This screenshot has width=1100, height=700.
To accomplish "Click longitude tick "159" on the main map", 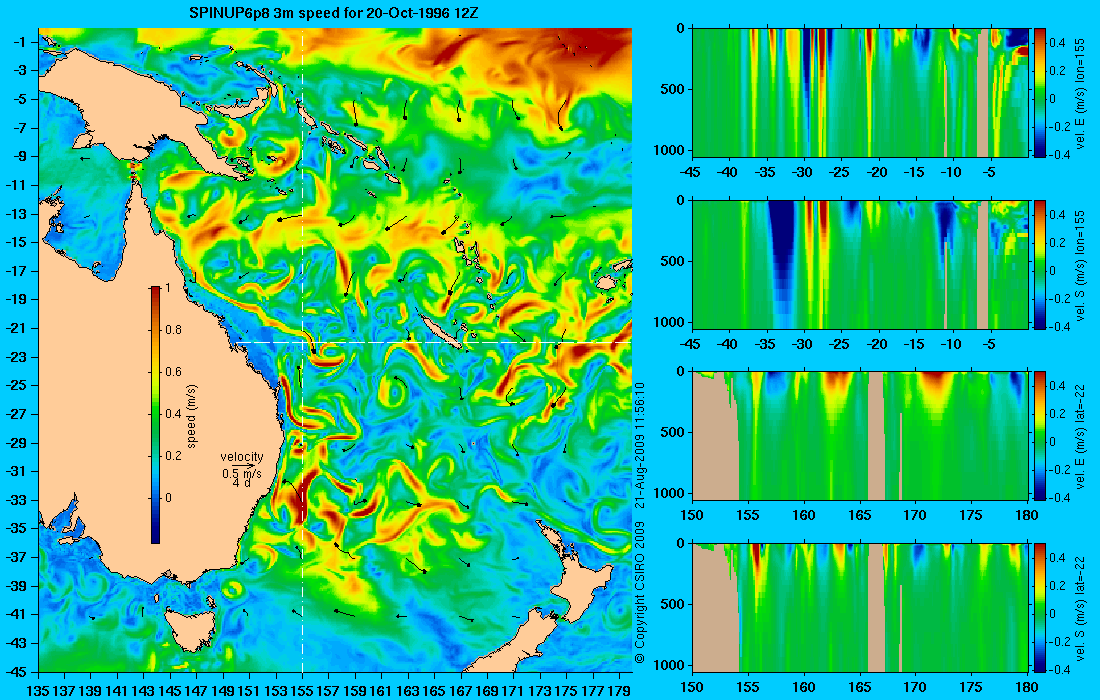I will [x=355, y=691].
